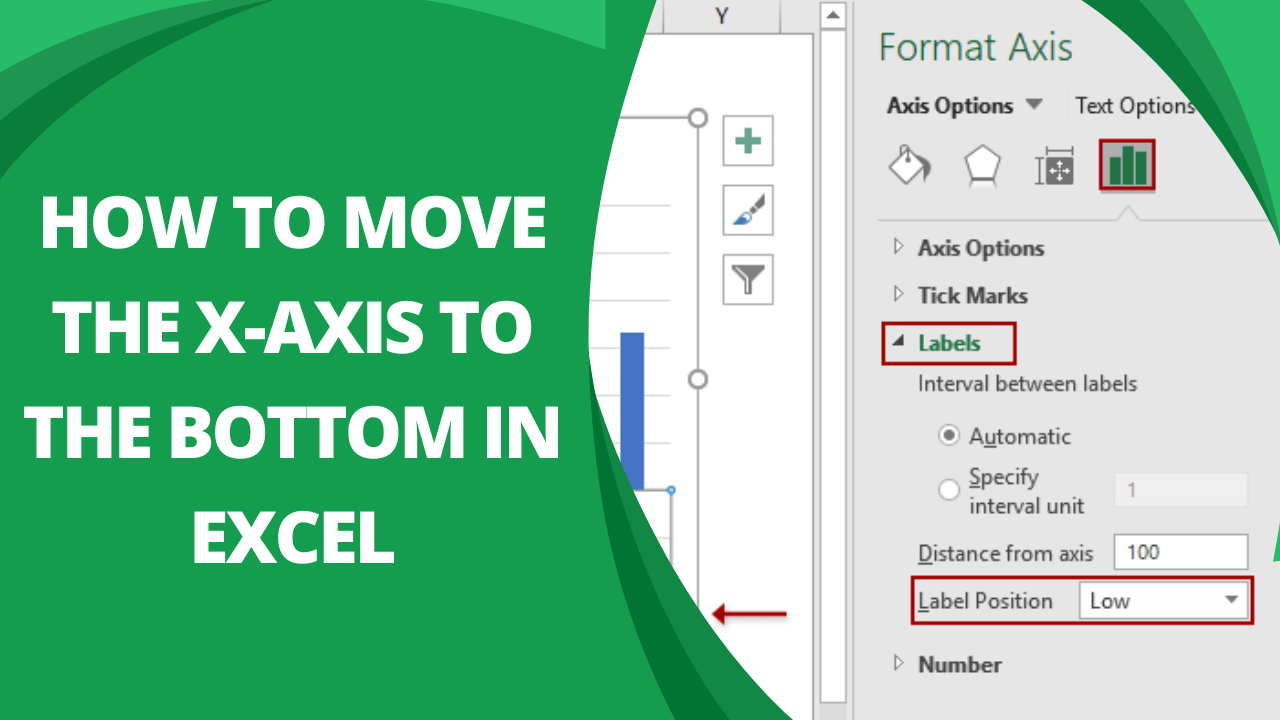Viewport: 1280px width, 720px height.
Task: Select the Fill & Line icon
Action: click(x=908, y=166)
